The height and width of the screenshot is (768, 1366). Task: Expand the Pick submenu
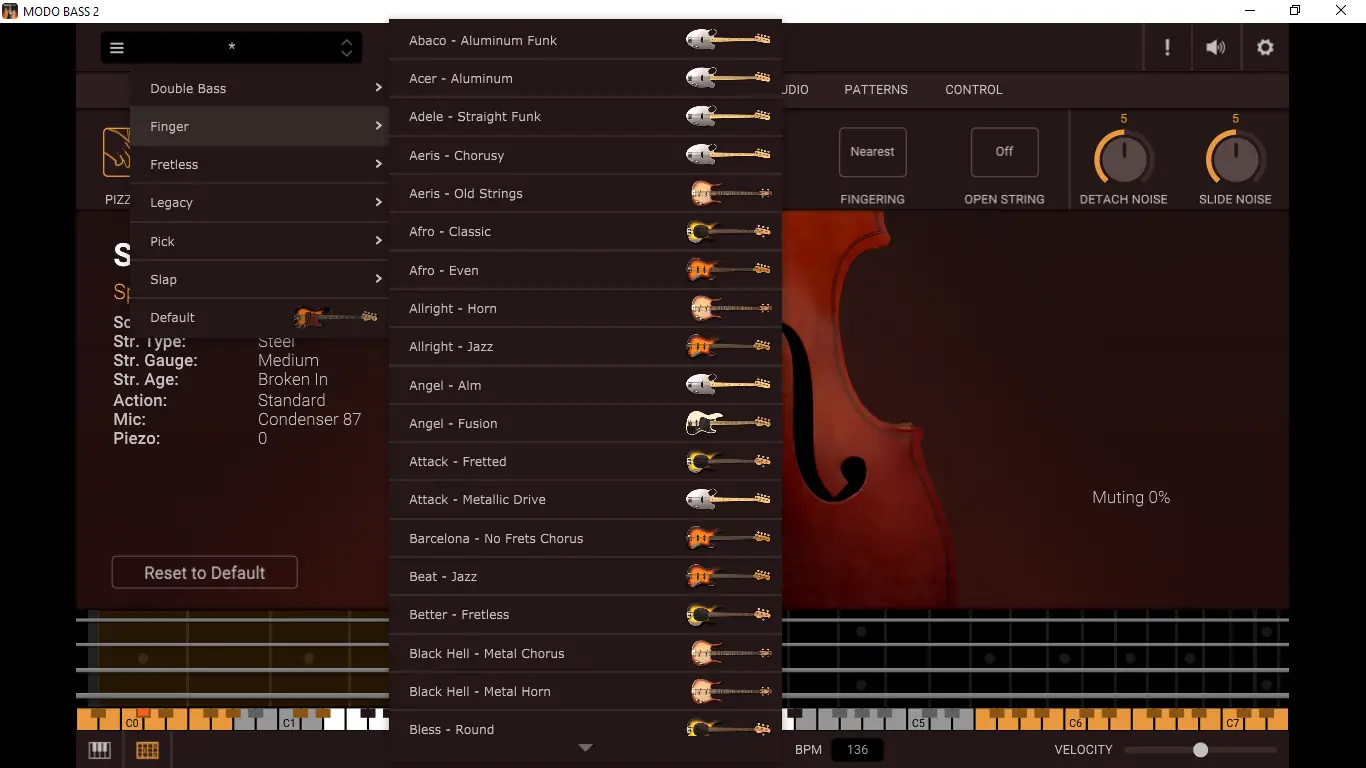click(259, 241)
